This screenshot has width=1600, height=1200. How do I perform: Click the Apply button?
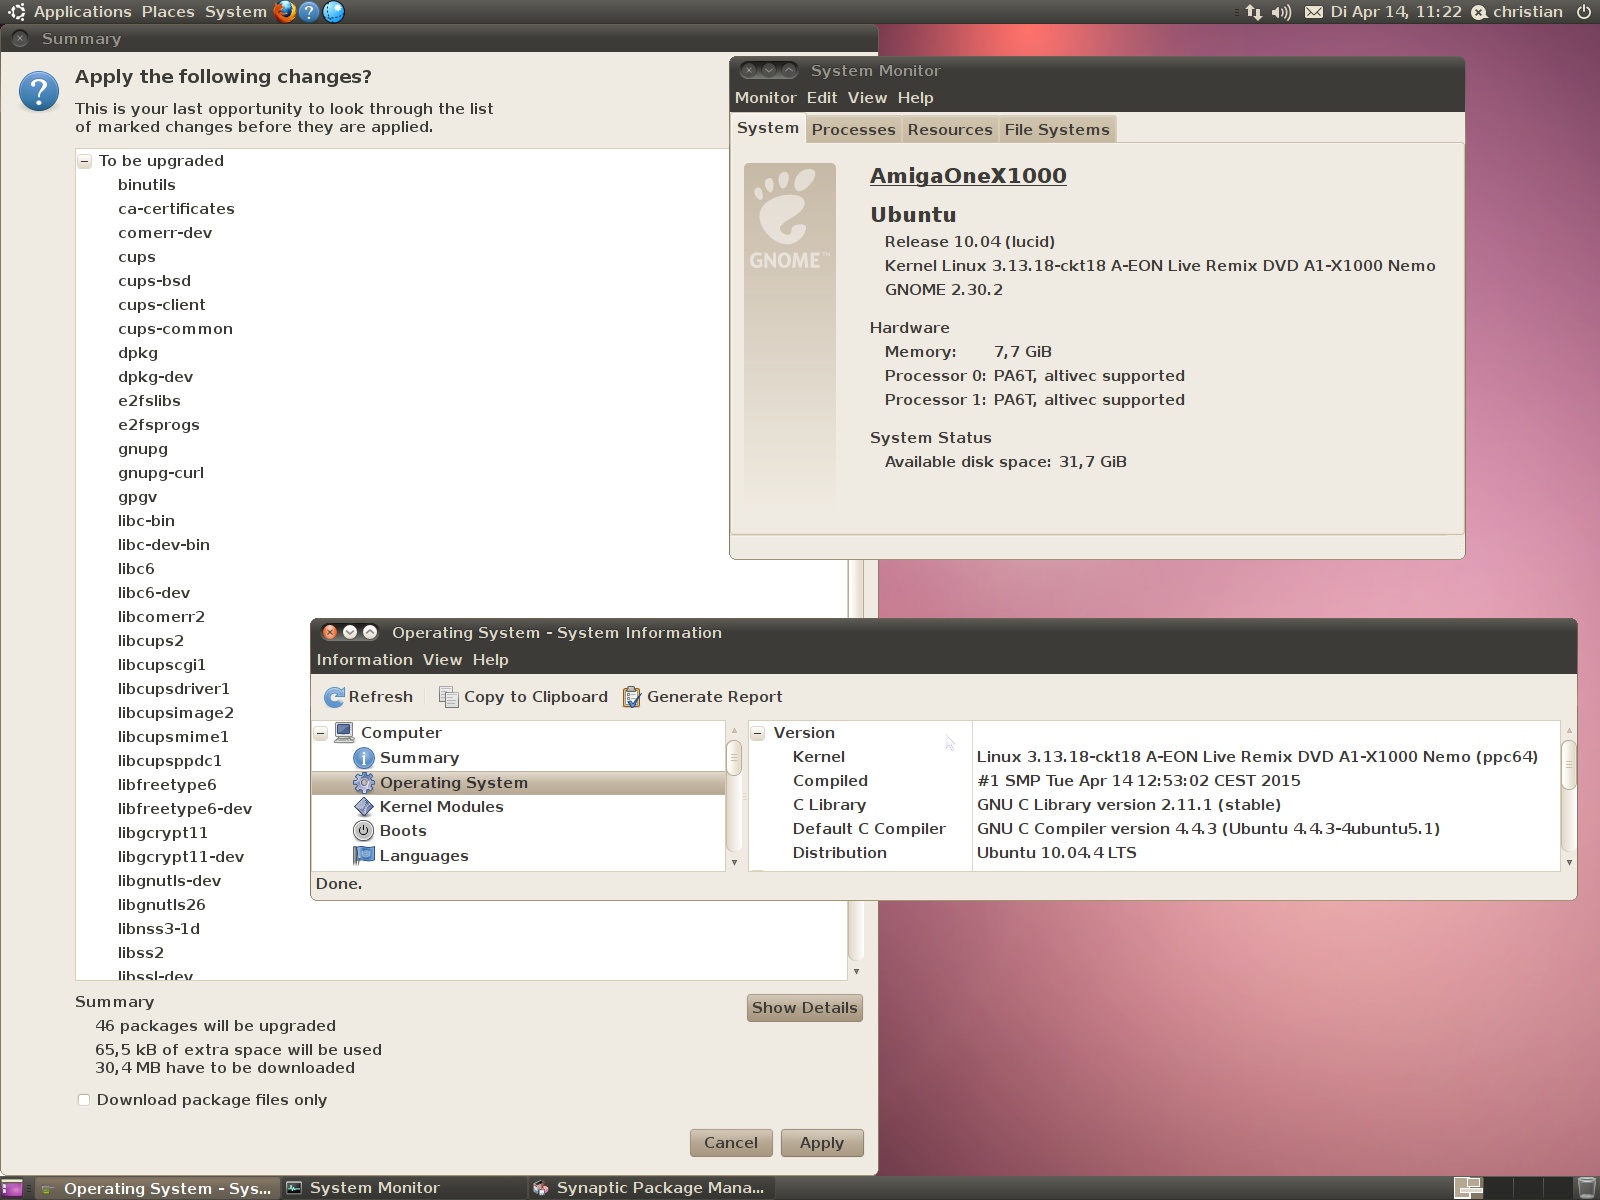(821, 1143)
